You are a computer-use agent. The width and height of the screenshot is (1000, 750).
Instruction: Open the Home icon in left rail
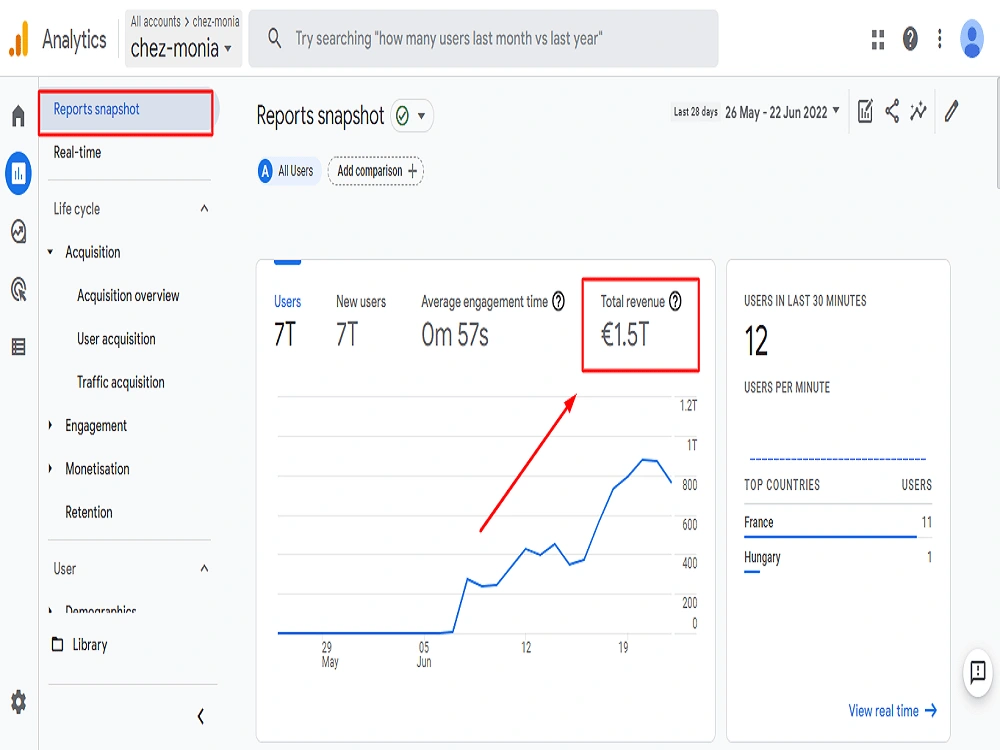pyautogui.click(x=16, y=116)
